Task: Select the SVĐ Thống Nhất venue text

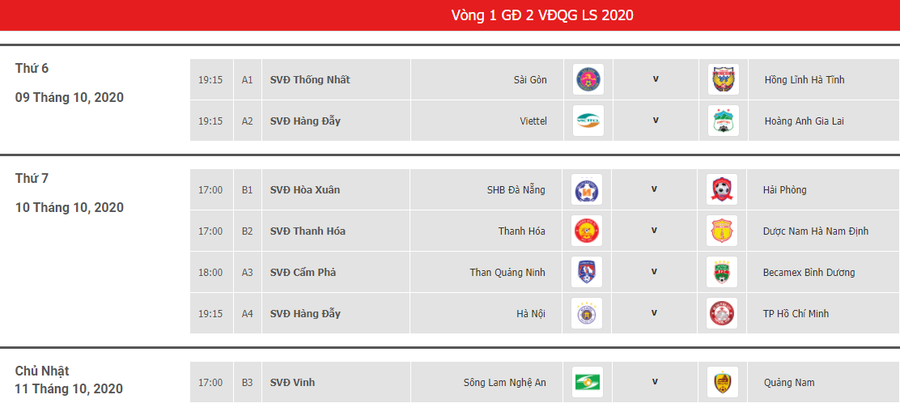Action: tap(310, 80)
